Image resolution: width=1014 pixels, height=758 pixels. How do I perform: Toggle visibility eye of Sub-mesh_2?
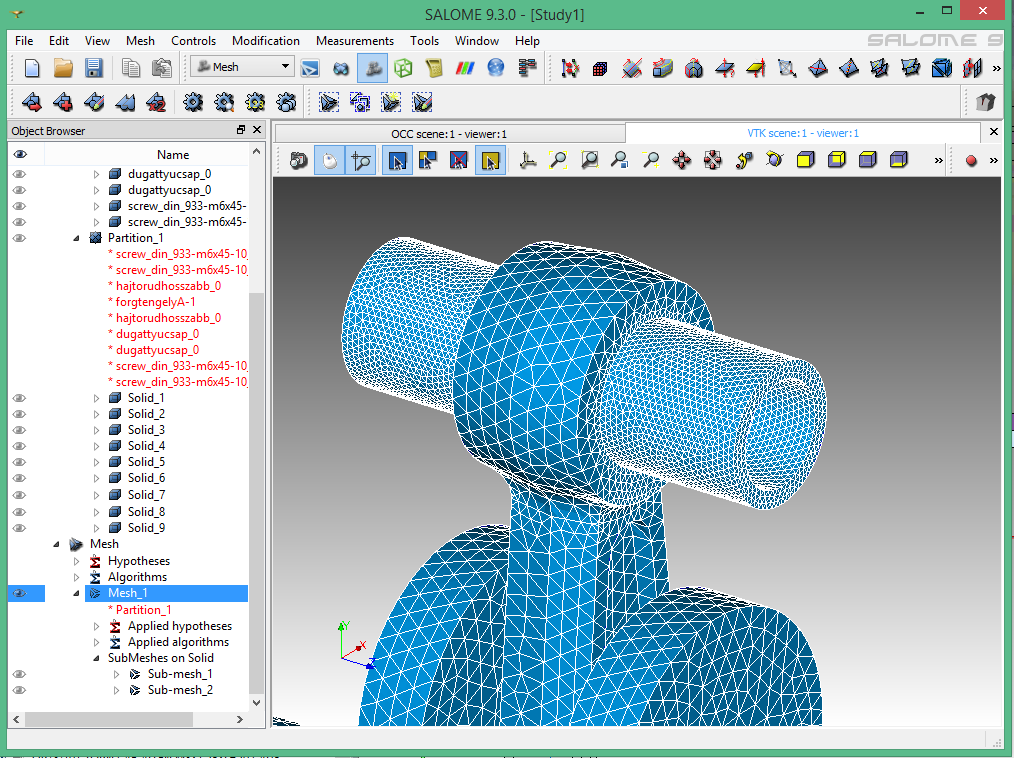pyautogui.click(x=19, y=690)
